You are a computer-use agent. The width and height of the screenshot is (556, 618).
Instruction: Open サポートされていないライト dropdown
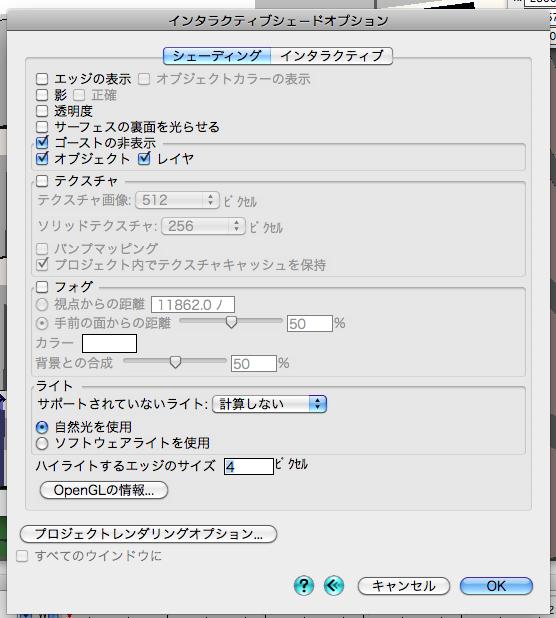pyautogui.click(x=270, y=404)
